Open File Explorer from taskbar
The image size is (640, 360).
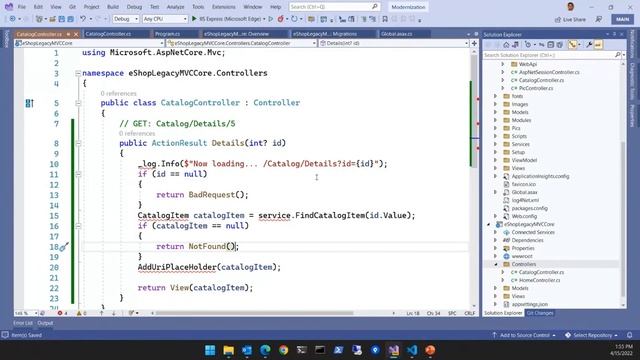click(x=229, y=350)
